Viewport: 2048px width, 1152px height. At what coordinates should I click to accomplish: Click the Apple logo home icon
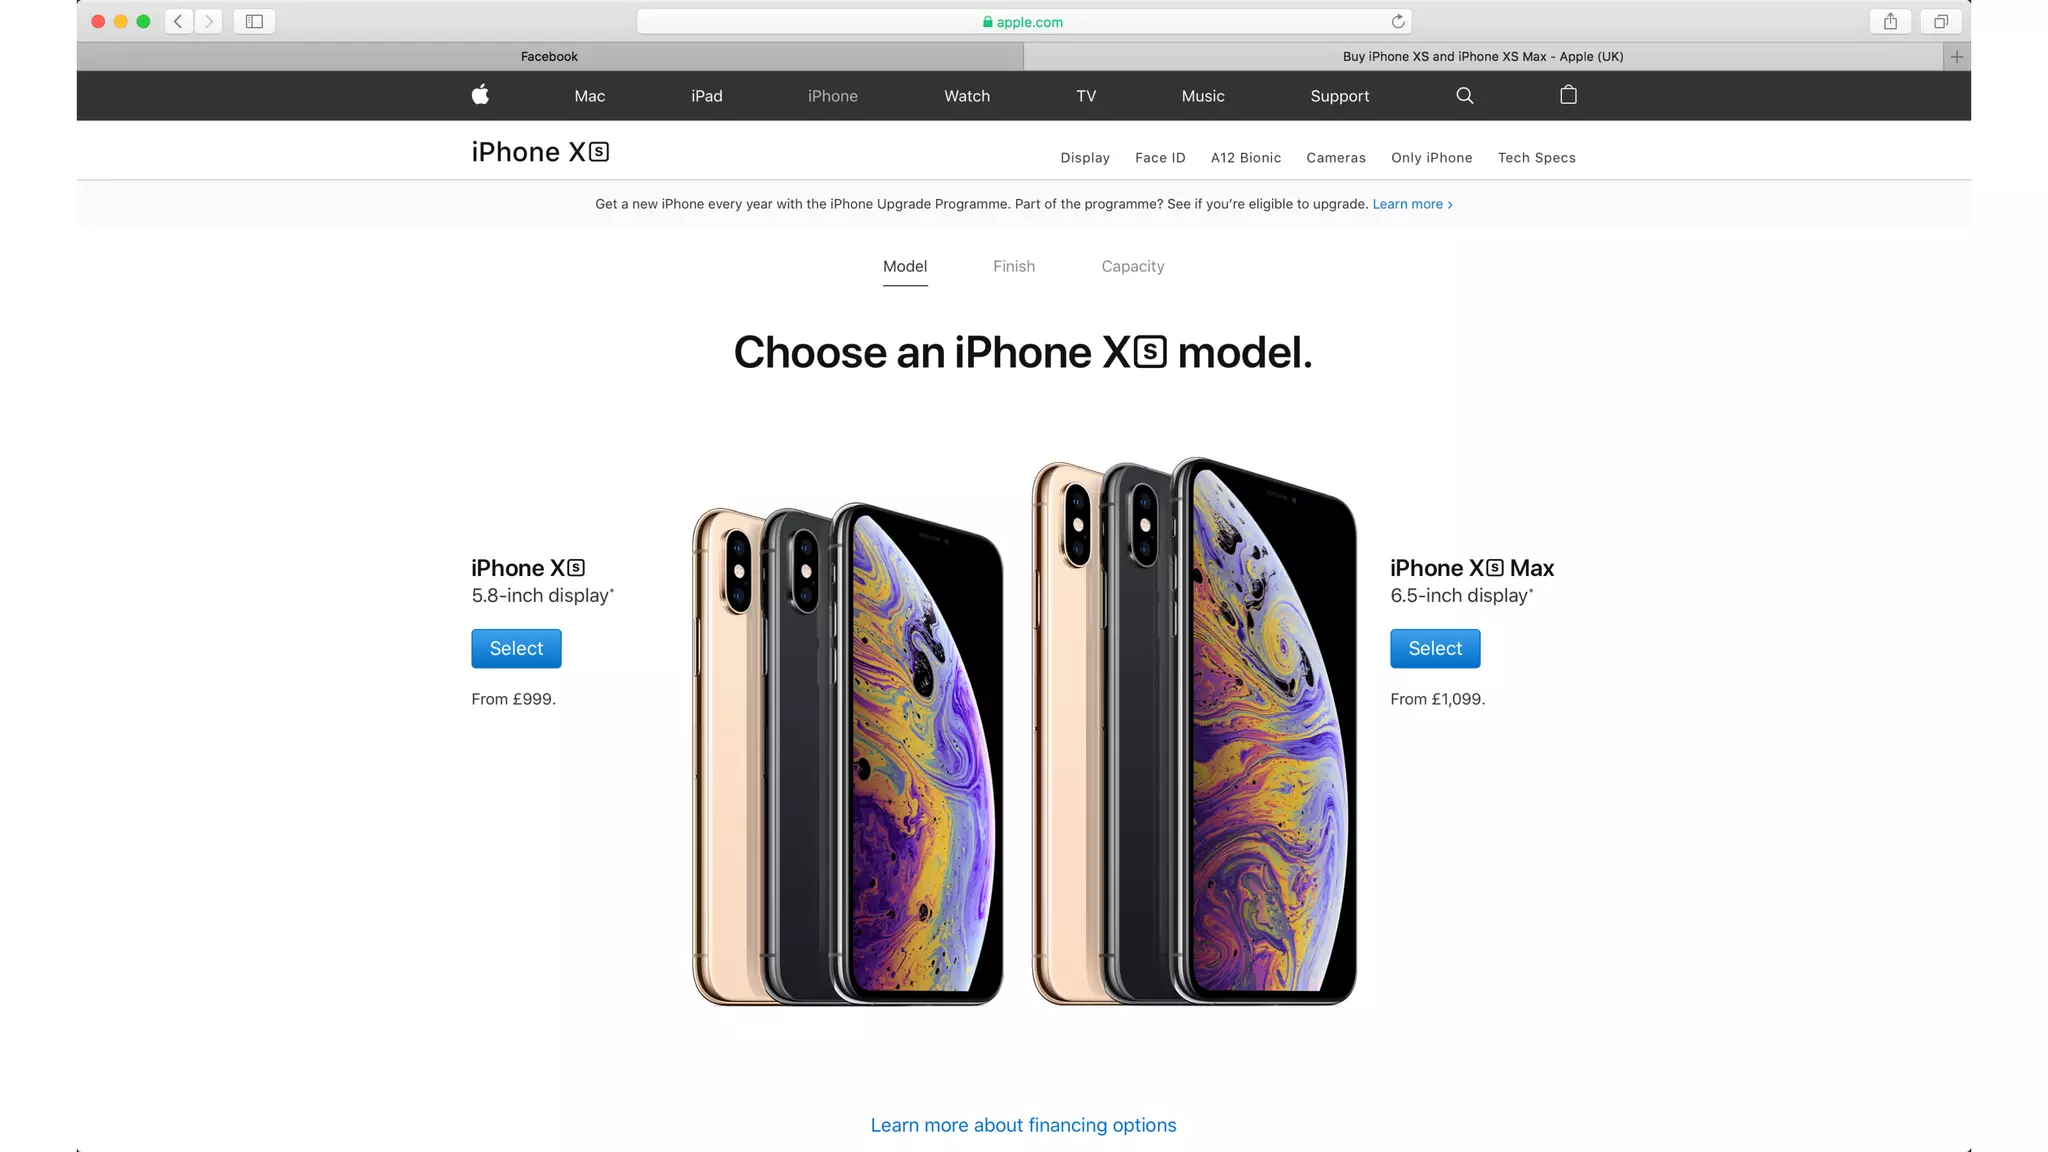click(x=480, y=95)
